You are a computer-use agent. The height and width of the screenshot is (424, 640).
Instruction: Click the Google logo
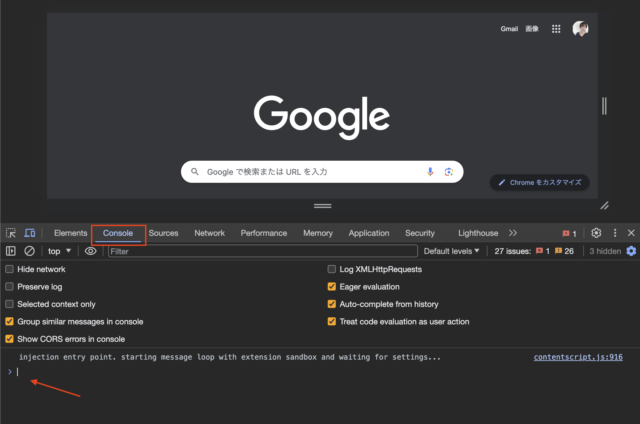pyautogui.click(x=322, y=116)
